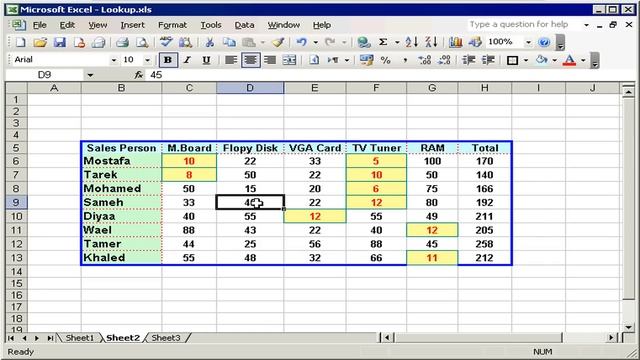This screenshot has height=360, width=640.
Task: Open the Borders dropdown arrow
Action: (526, 60)
